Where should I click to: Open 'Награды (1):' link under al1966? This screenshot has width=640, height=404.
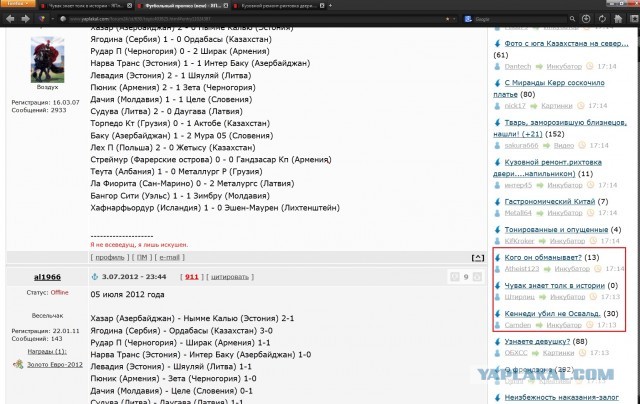(47, 351)
